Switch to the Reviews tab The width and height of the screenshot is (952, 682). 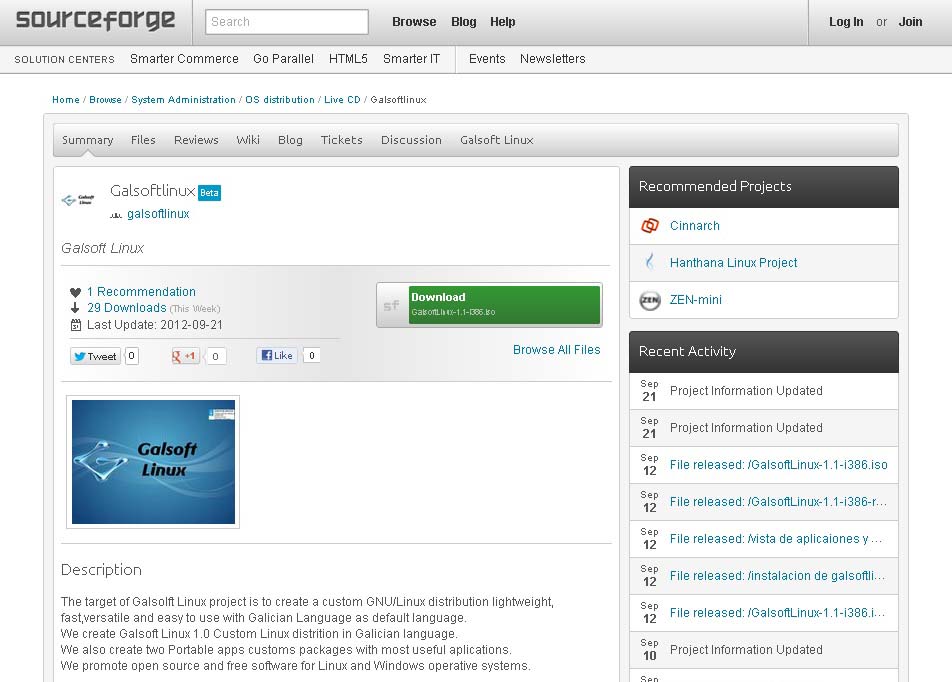coord(196,140)
